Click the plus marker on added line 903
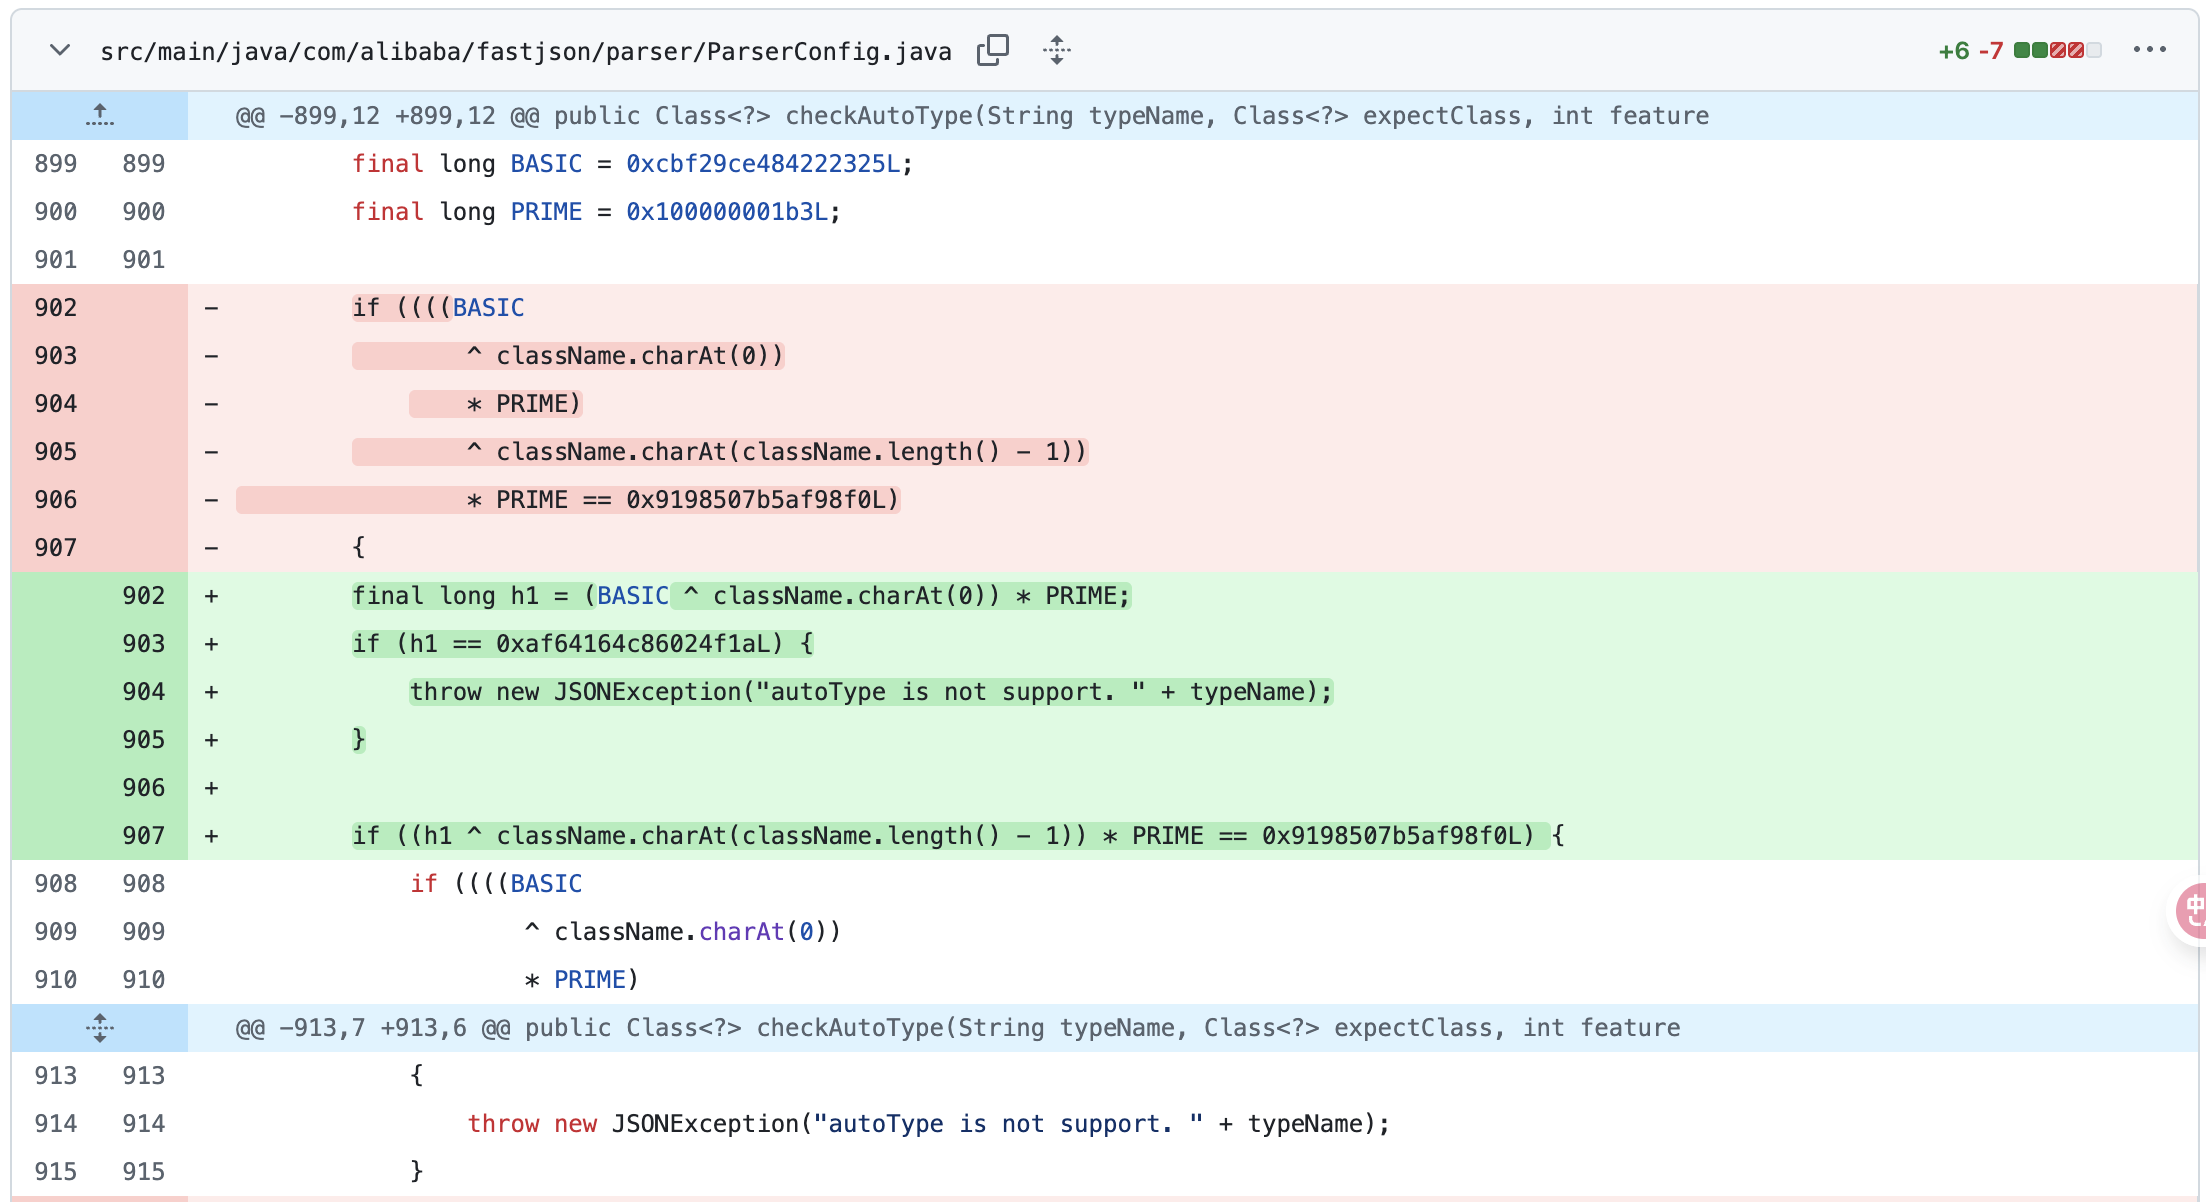This screenshot has width=2206, height=1202. [211, 644]
